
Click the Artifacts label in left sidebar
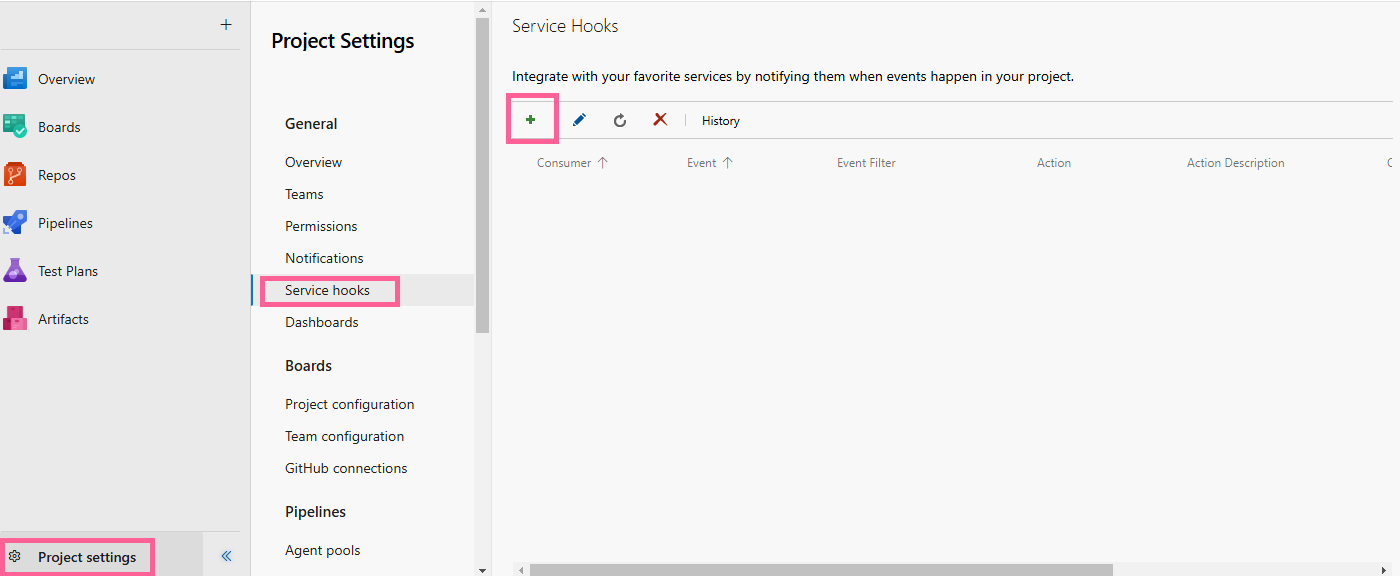pyautogui.click(x=63, y=319)
